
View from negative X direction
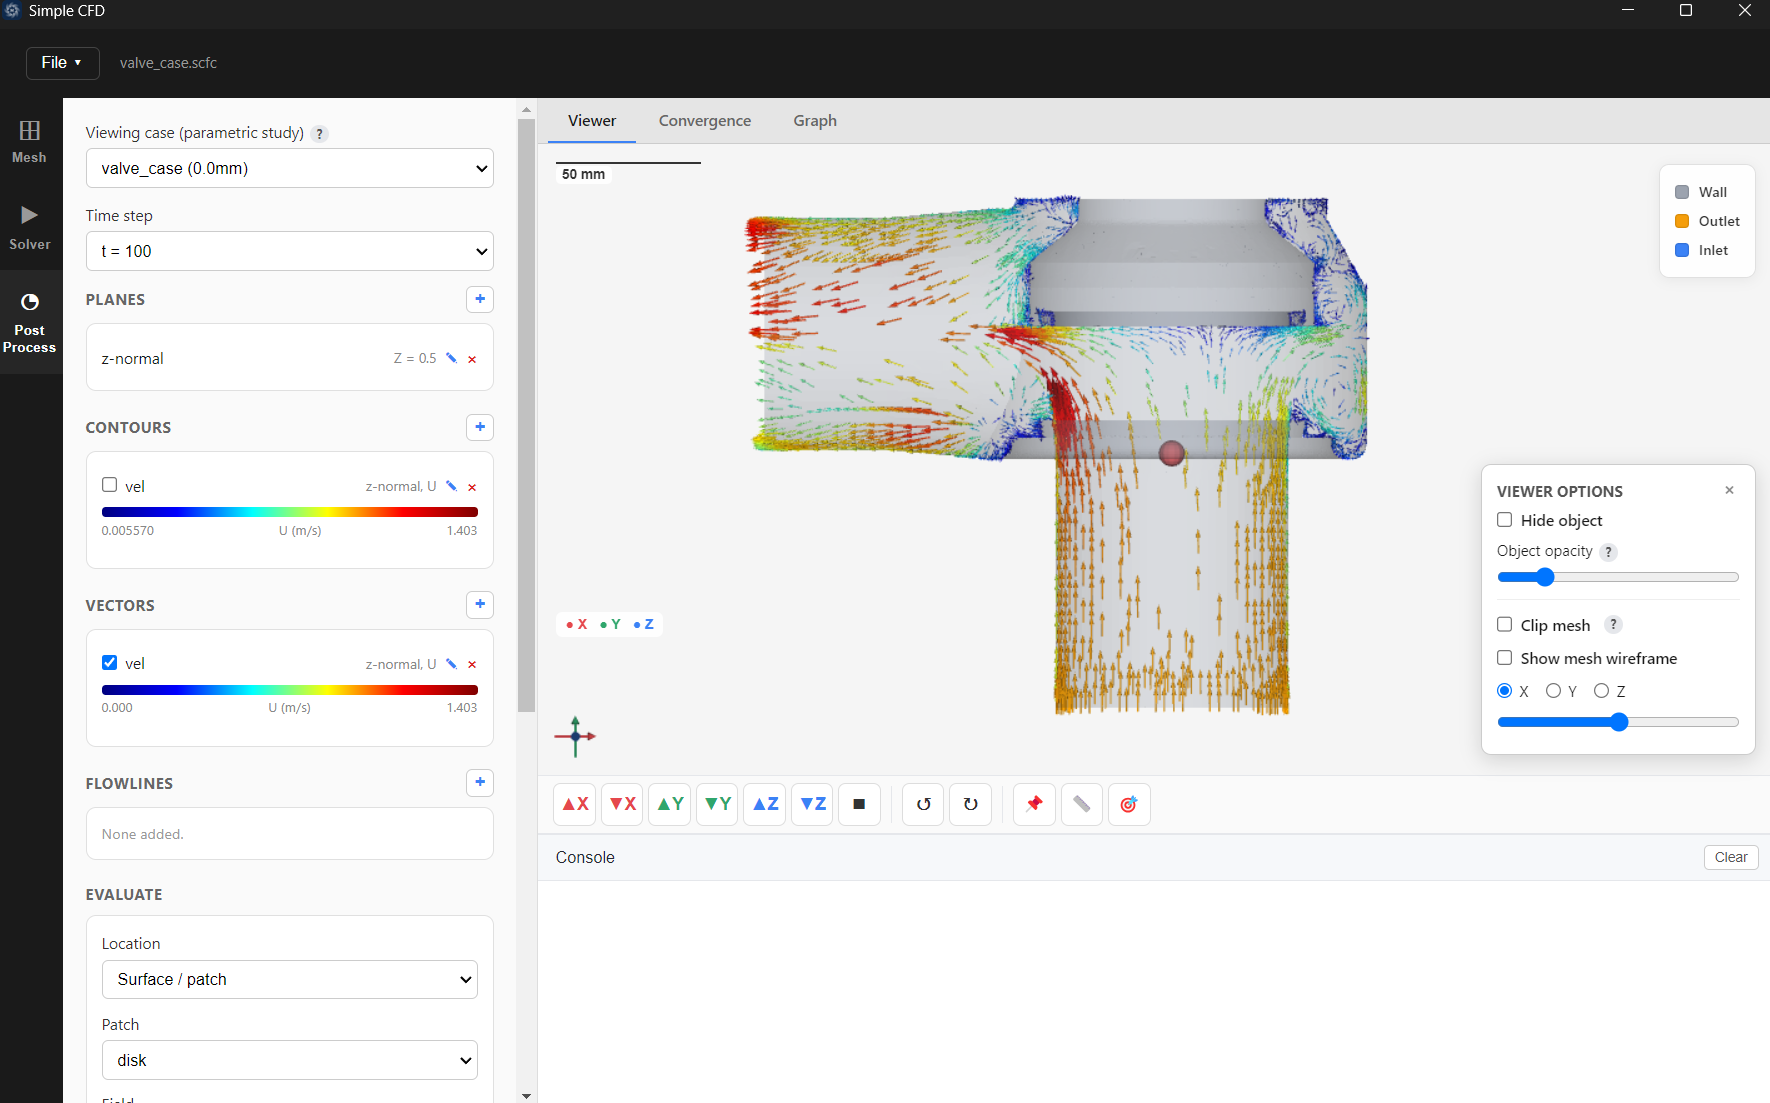click(x=622, y=804)
